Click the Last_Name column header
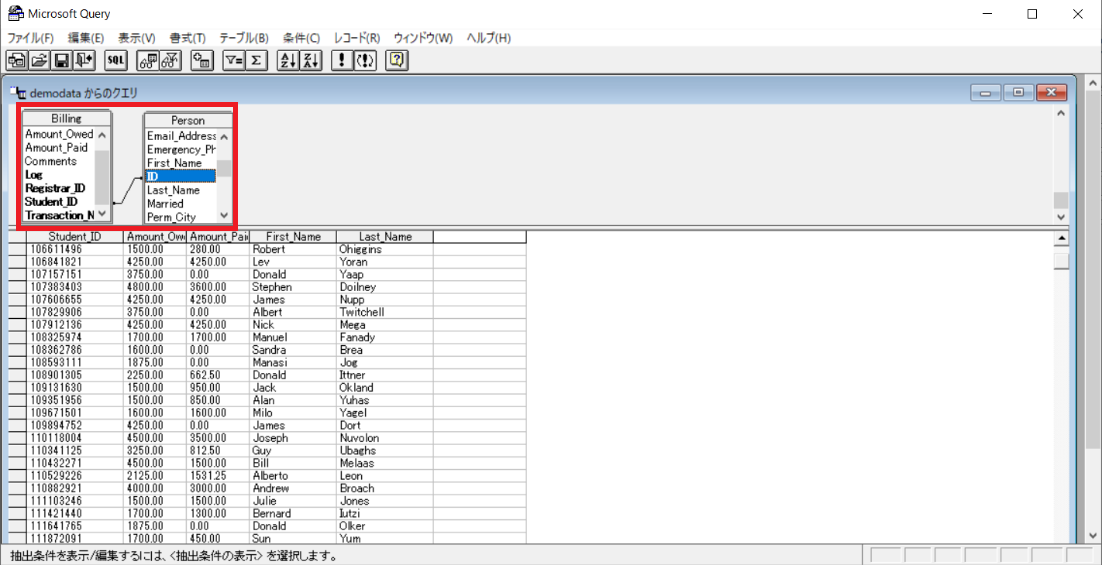 (385, 237)
